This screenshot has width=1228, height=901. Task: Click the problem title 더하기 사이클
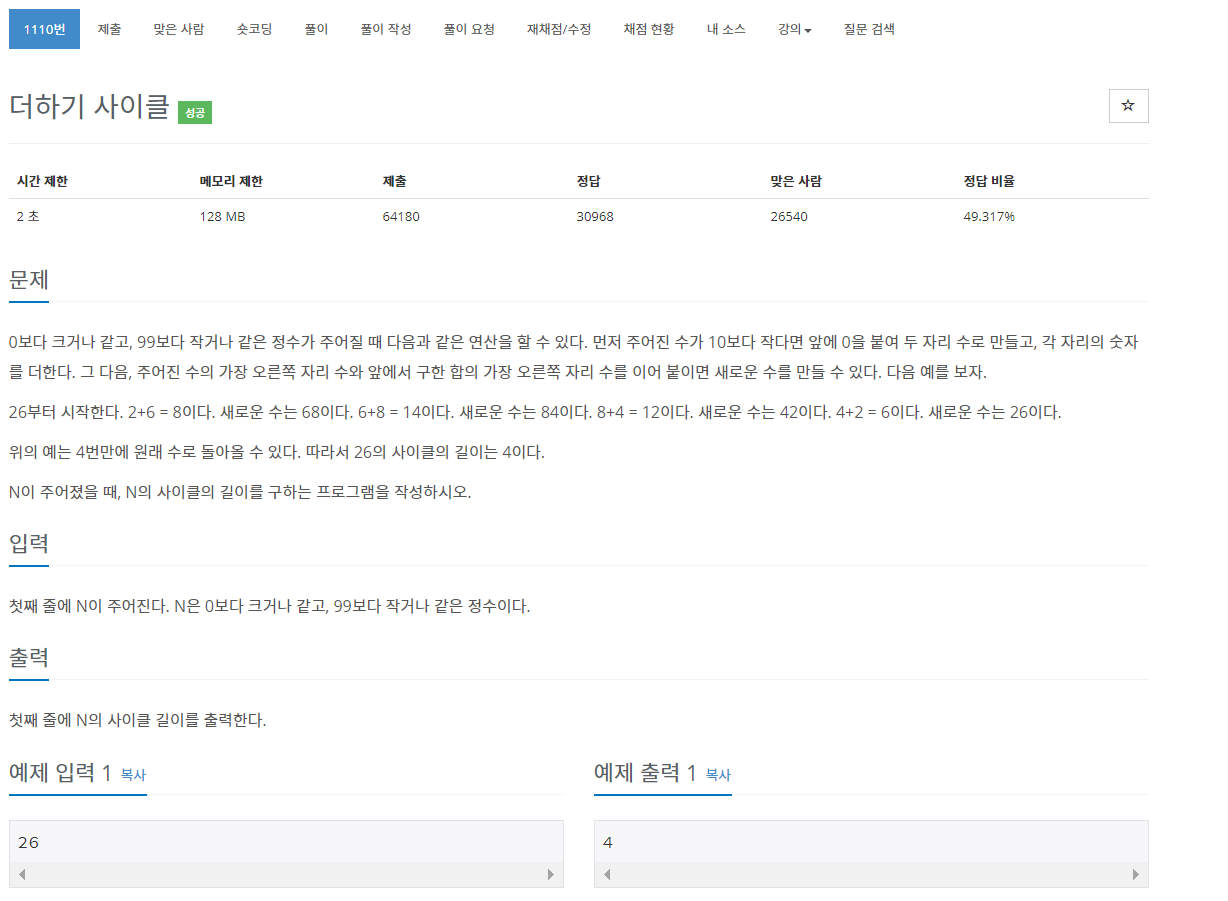pyautogui.click(x=89, y=107)
